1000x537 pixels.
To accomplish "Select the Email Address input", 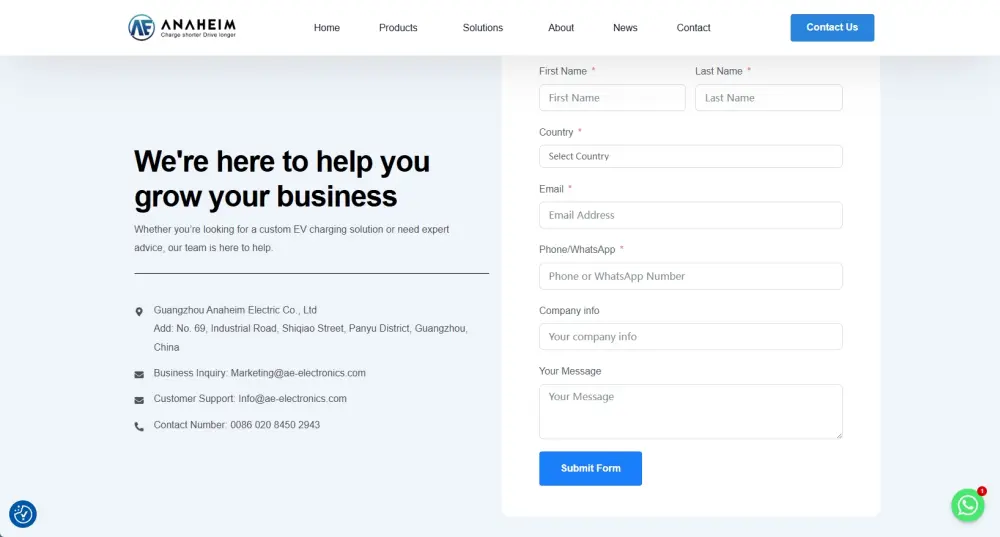I will (x=690, y=215).
